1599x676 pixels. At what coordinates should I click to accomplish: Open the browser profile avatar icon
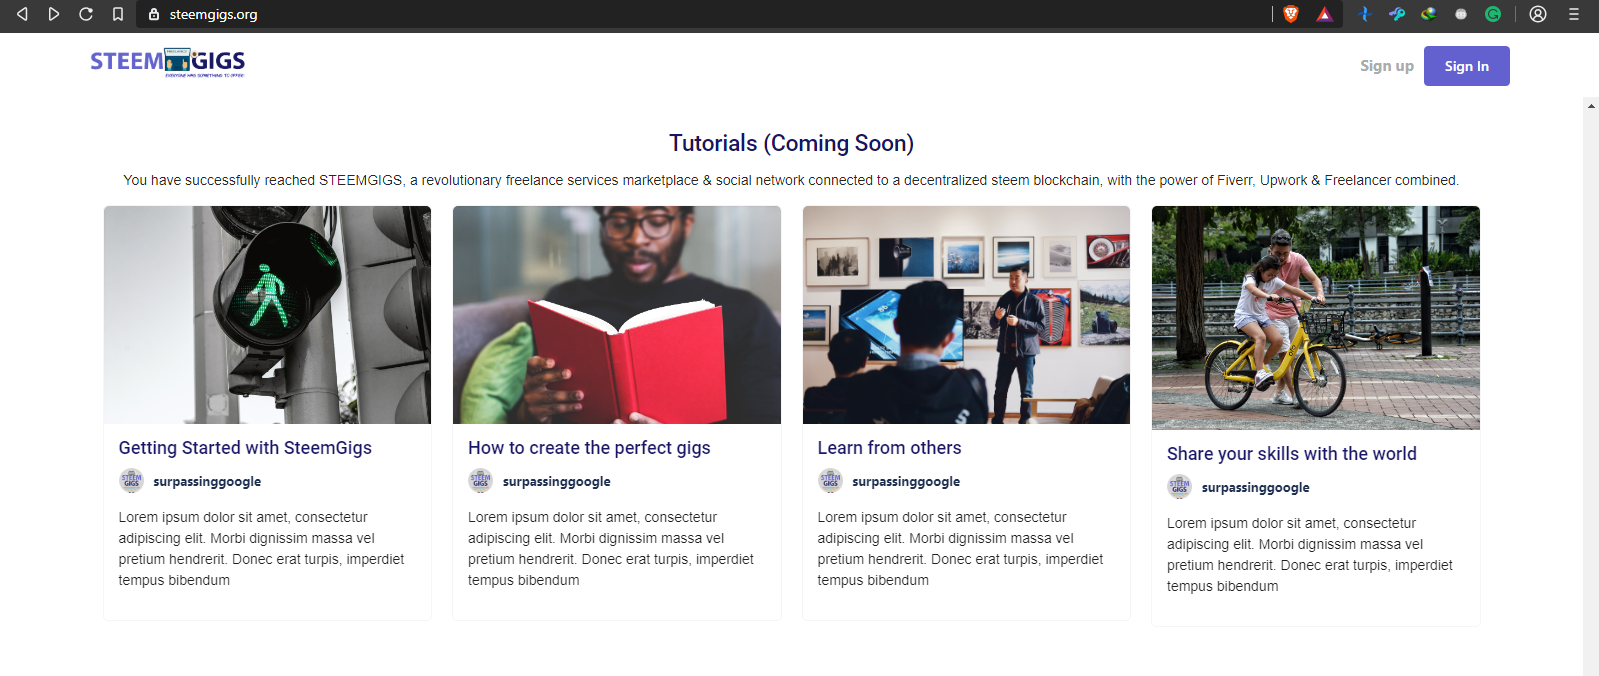(x=1538, y=14)
